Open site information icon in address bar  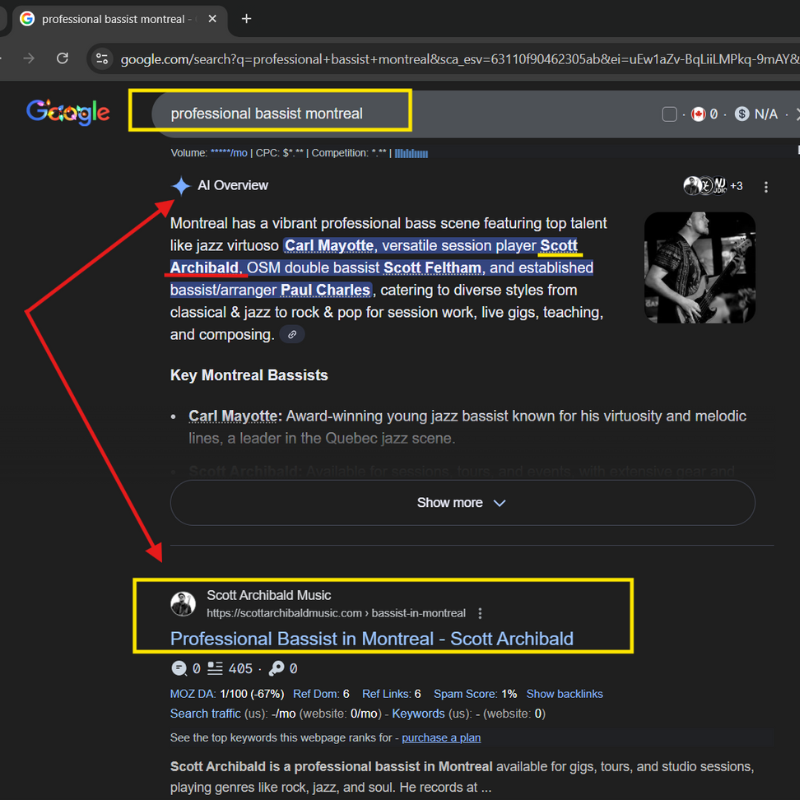[x=101, y=59]
